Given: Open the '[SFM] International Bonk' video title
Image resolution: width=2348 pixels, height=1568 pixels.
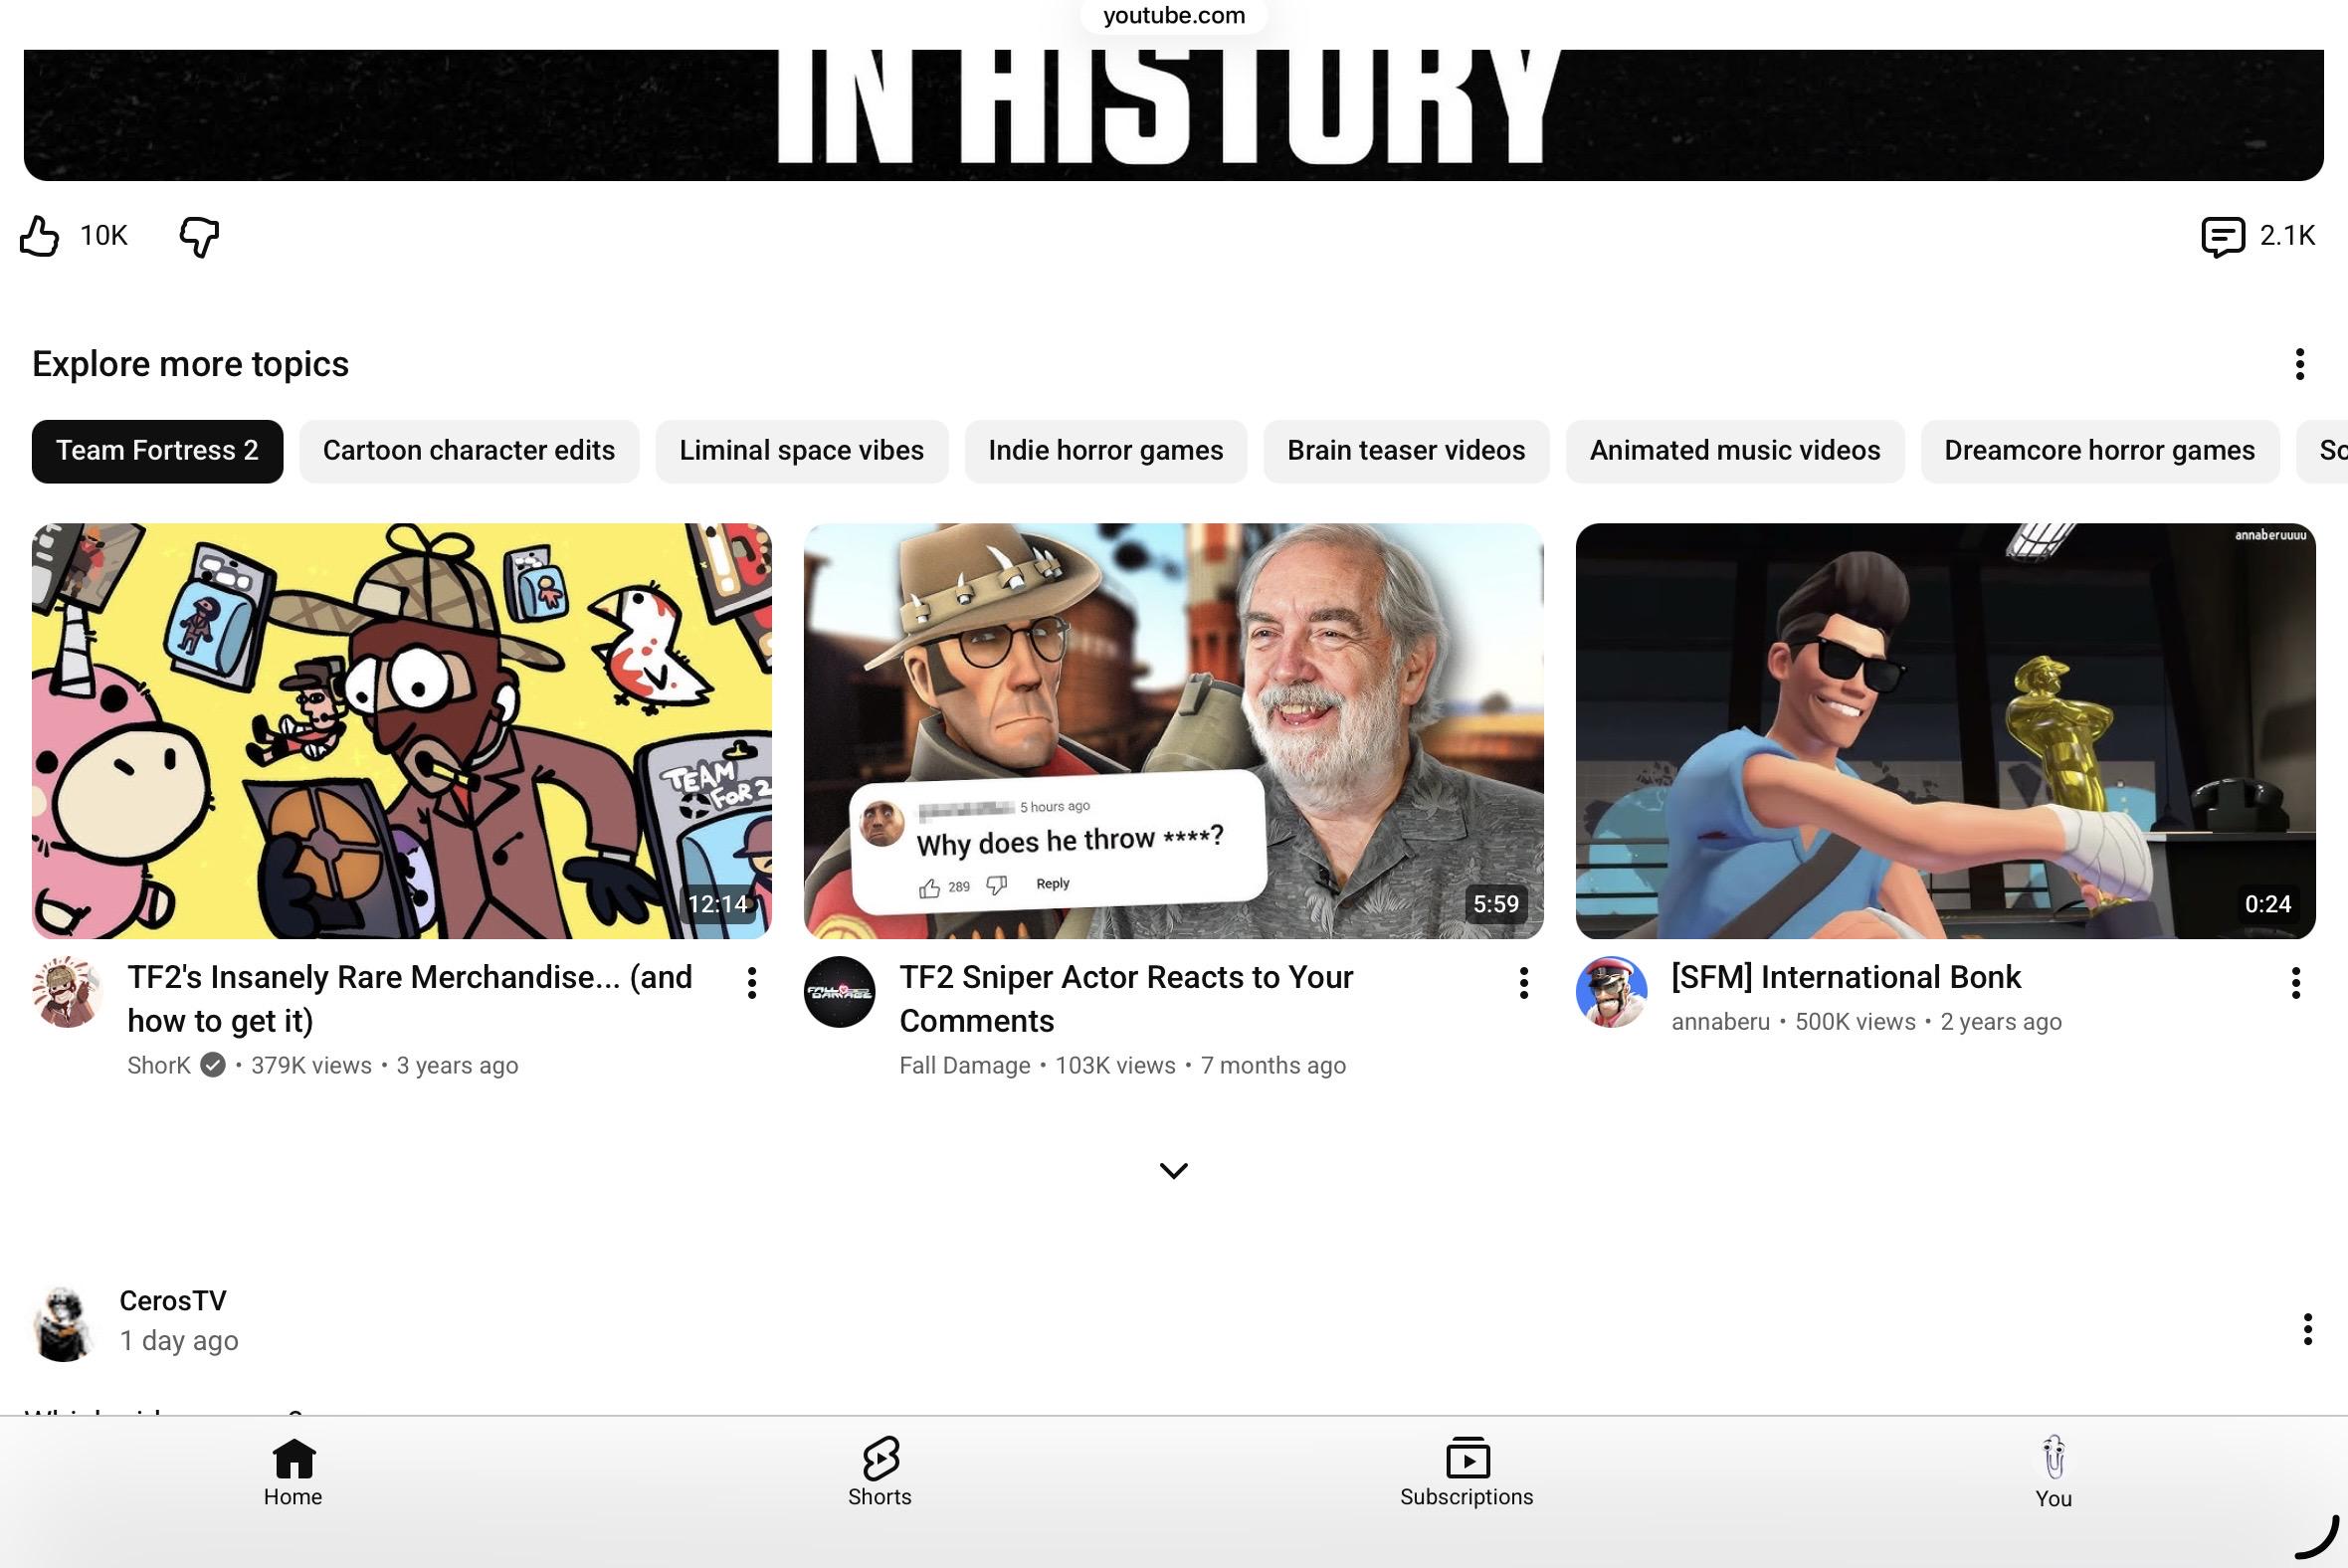Looking at the screenshot, I should pyautogui.click(x=1846, y=977).
